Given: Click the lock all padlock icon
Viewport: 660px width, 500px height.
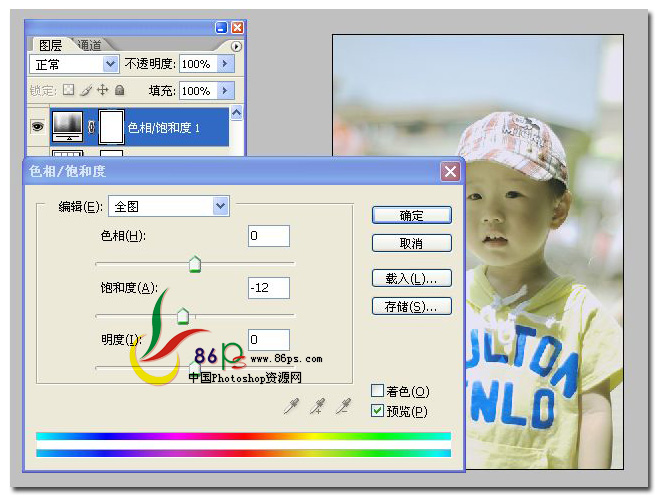Looking at the screenshot, I should (x=120, y=90).
